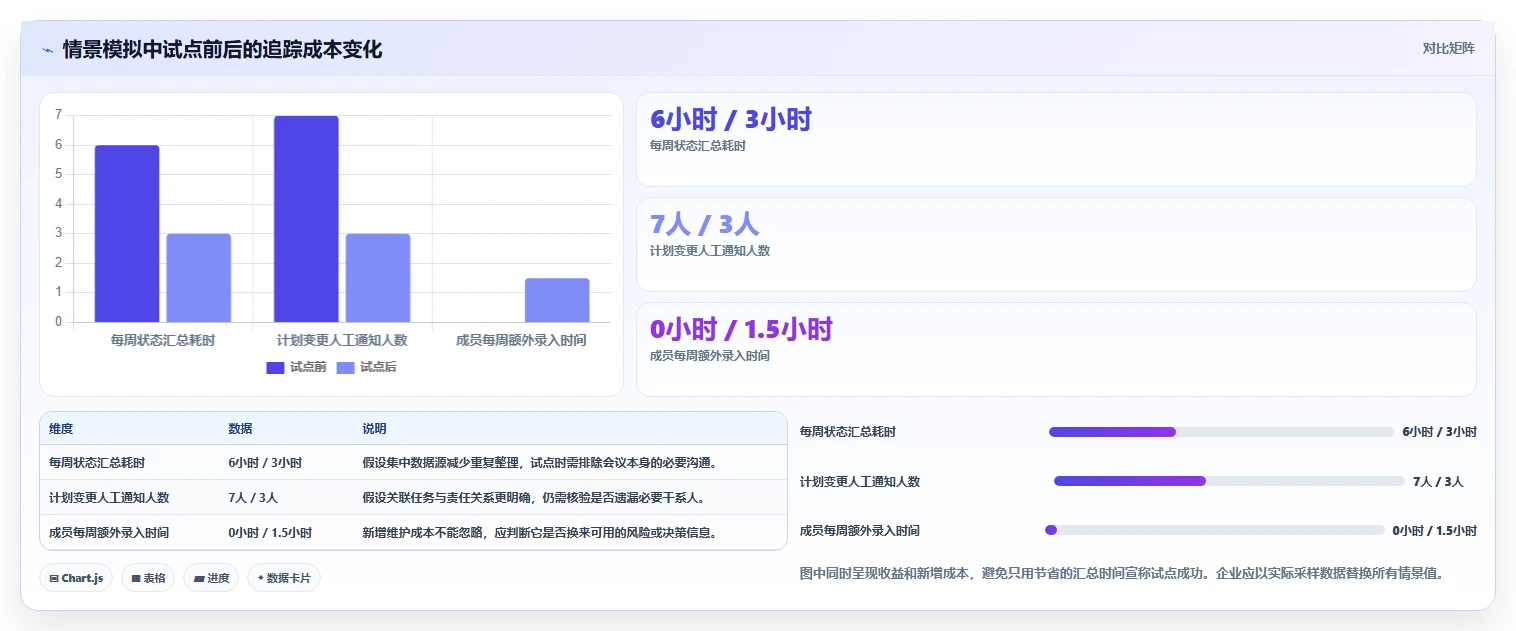Click the 进度 tag chip

point(211,578)
